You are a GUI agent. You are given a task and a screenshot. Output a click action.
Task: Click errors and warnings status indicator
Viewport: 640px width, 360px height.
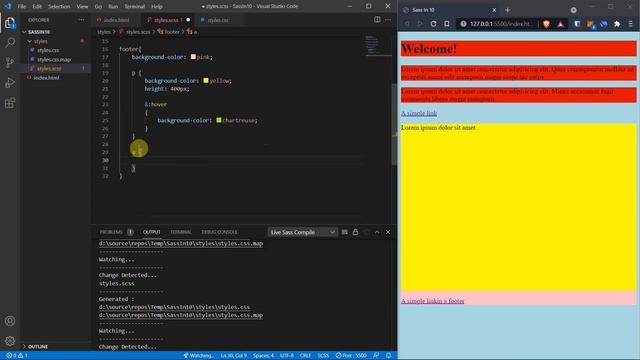(x=17, y=356)
